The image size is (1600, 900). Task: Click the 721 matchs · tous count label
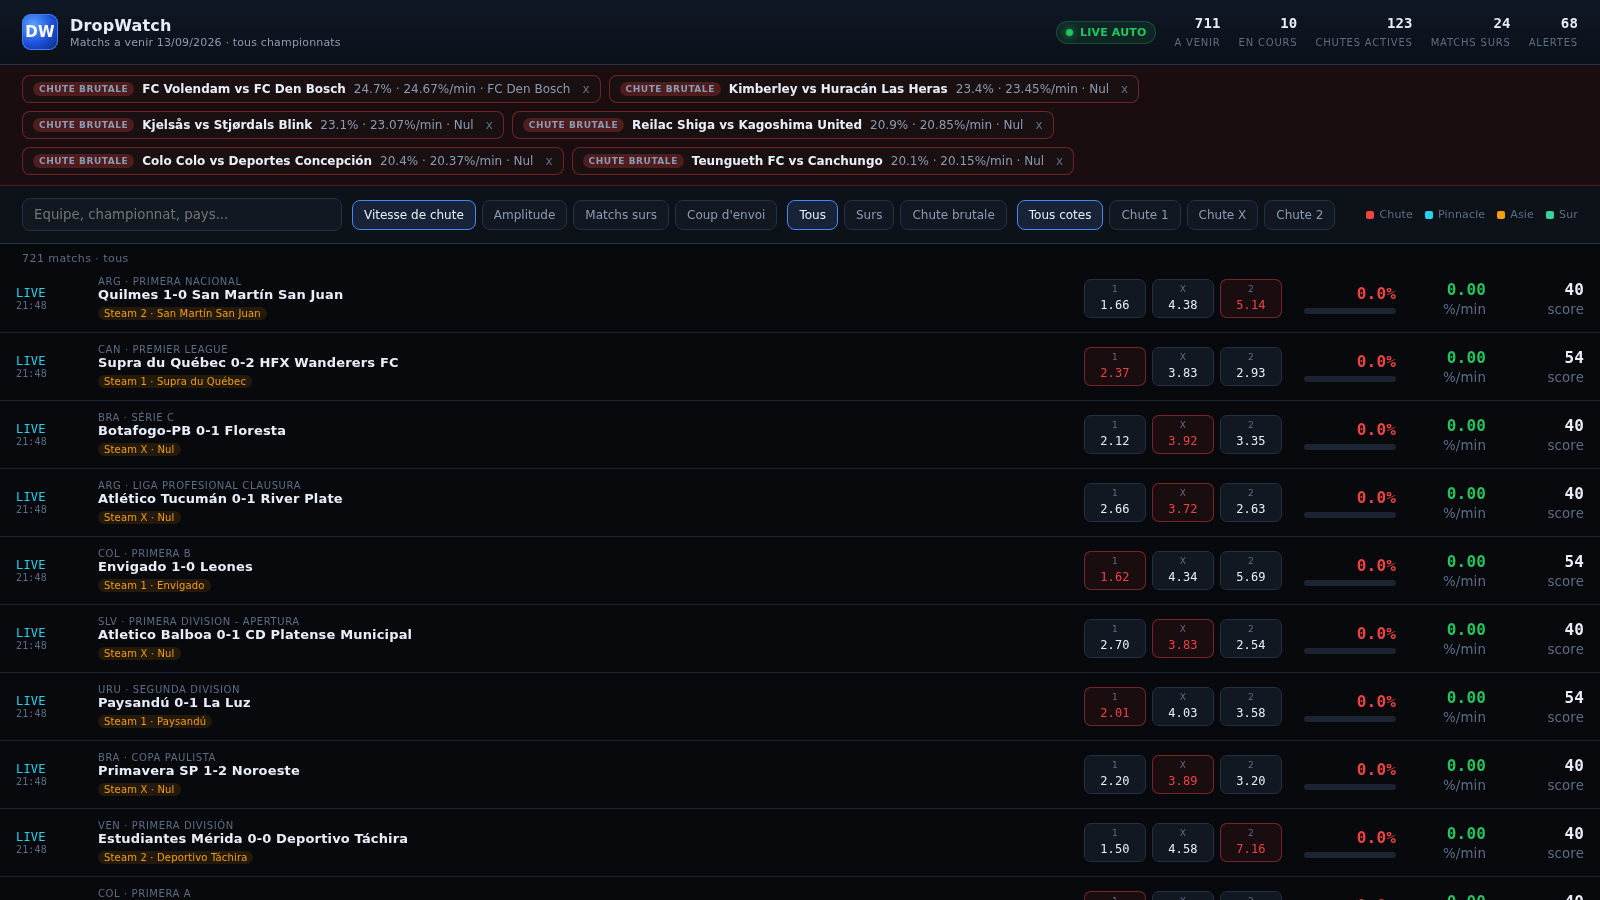(75, 259)
